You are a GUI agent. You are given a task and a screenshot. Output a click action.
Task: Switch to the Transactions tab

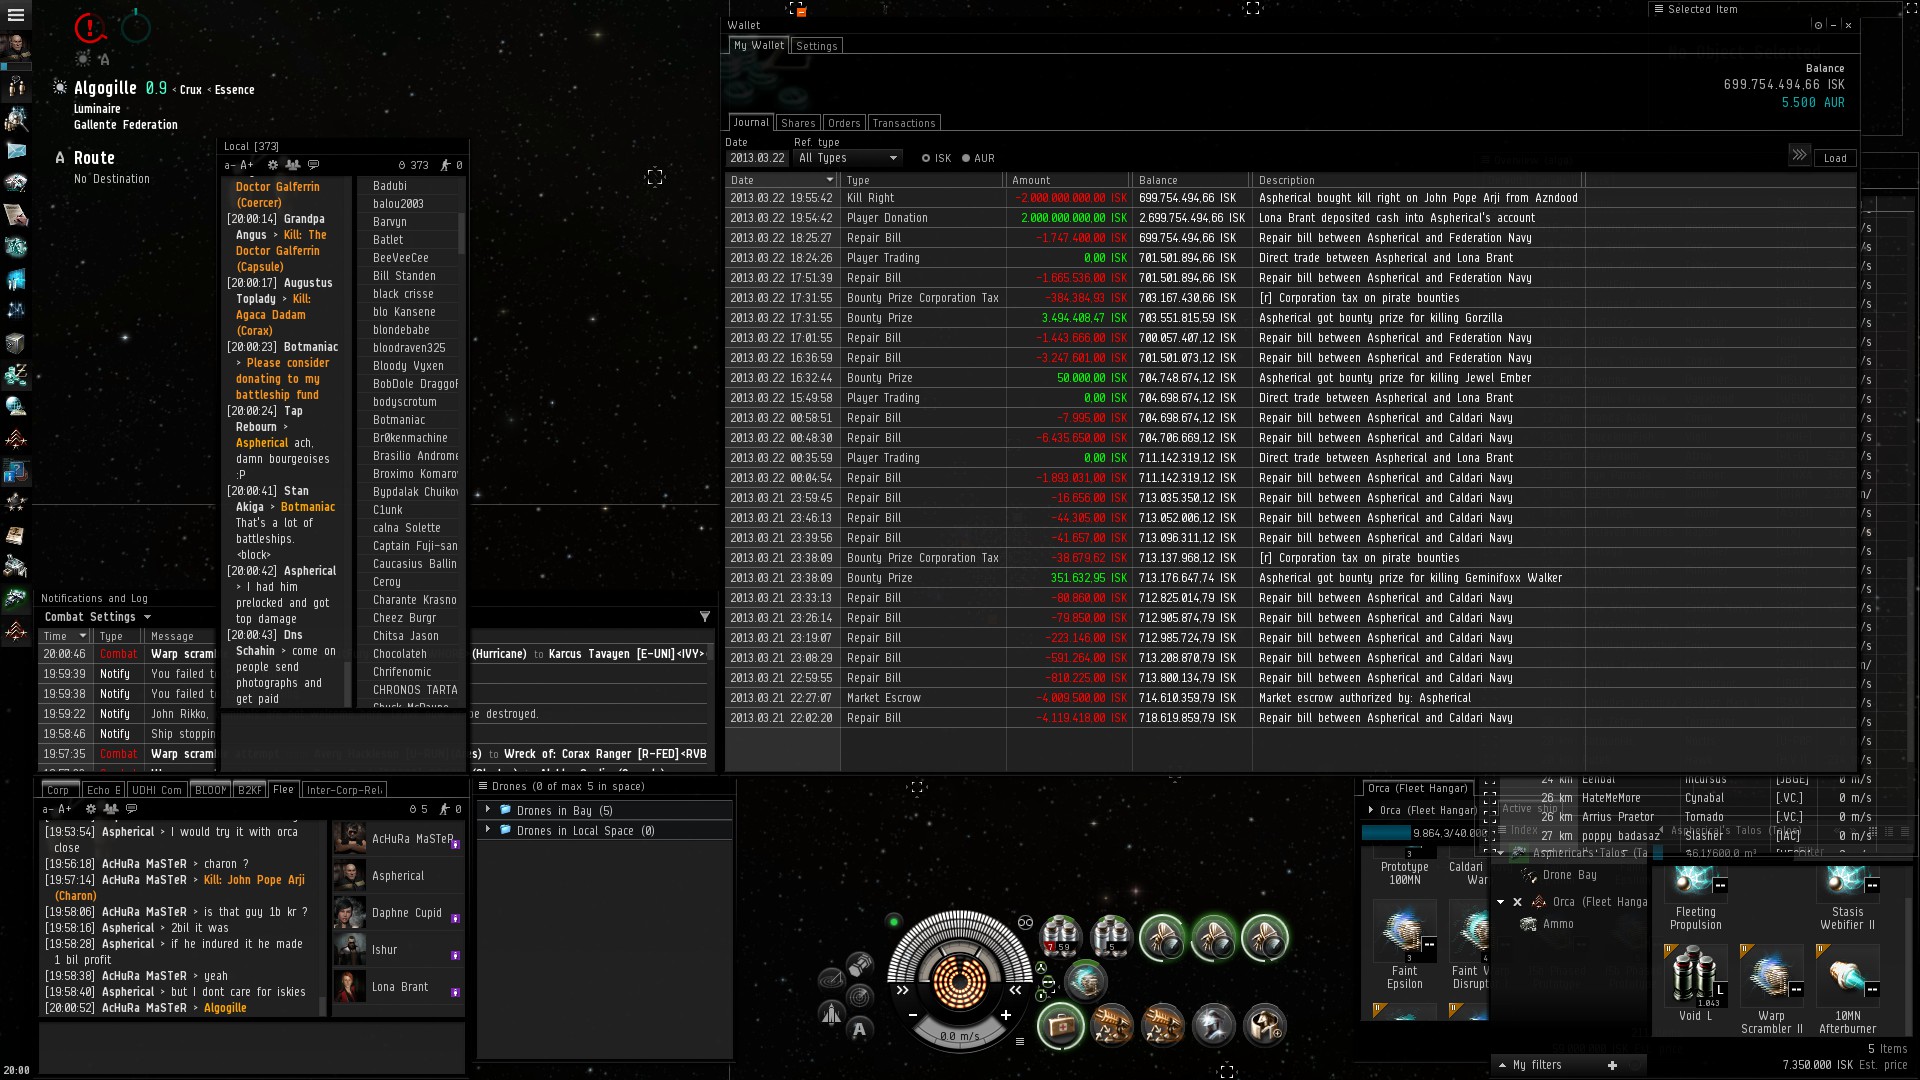903,123
